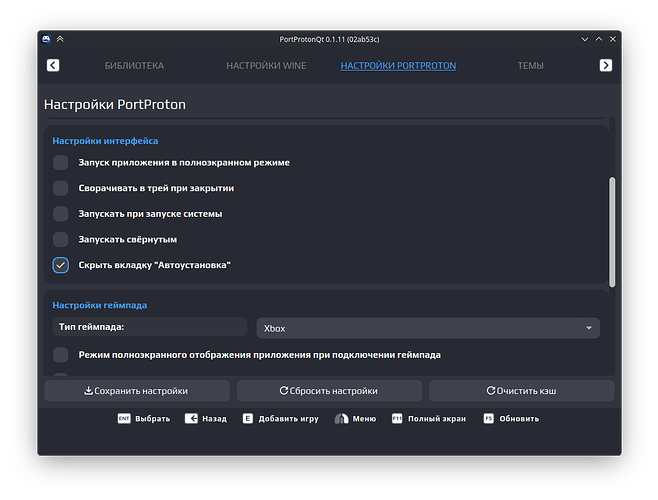Click the Полный экран hint label
The image size is (658, 500).
[437, 419]
